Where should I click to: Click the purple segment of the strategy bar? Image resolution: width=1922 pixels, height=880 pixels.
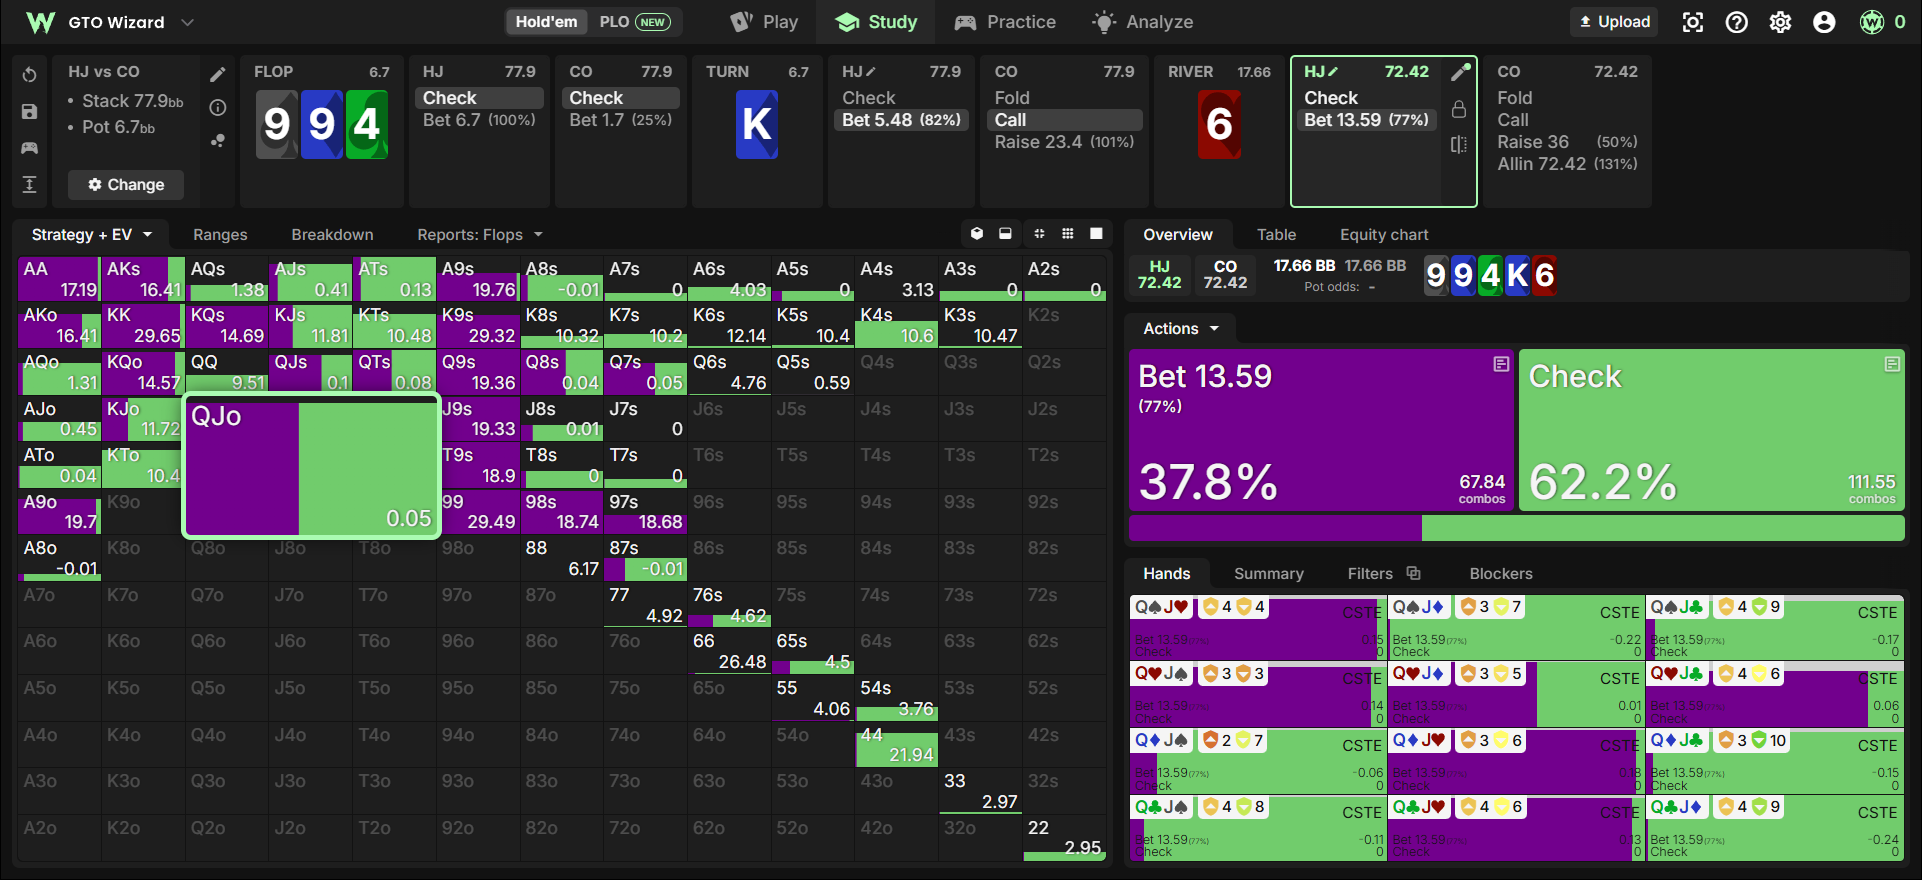point(1275,528)
